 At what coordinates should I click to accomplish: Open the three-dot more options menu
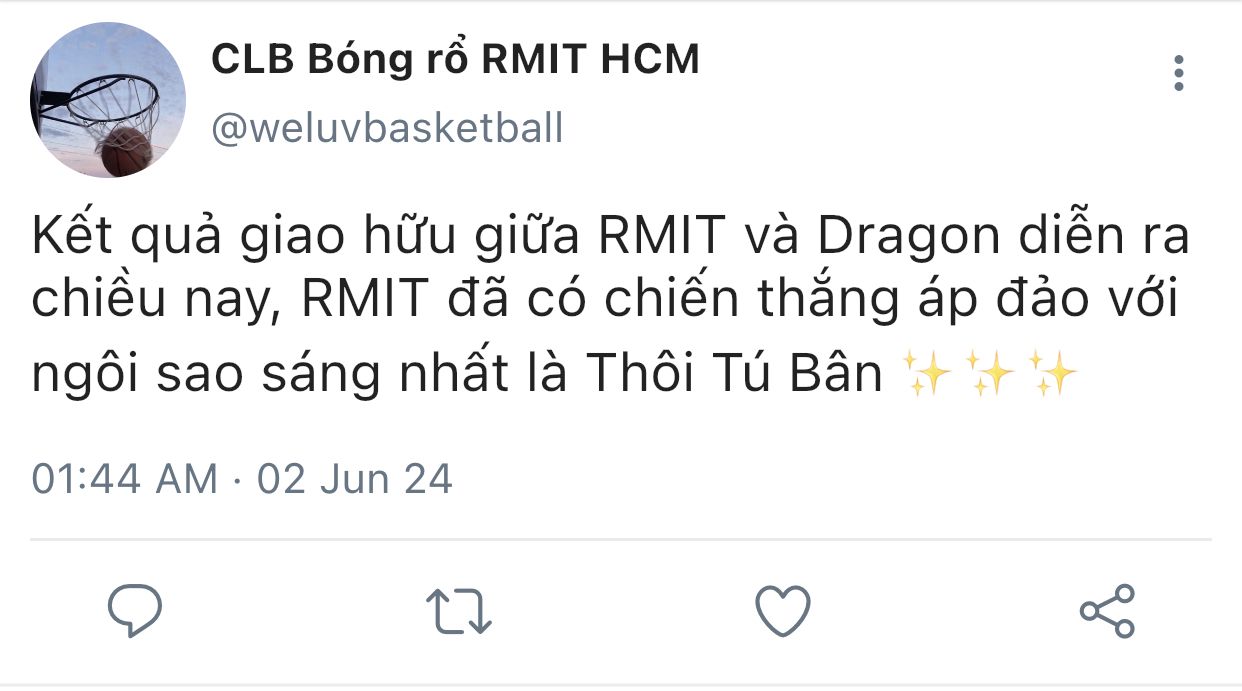[1179, 73]
